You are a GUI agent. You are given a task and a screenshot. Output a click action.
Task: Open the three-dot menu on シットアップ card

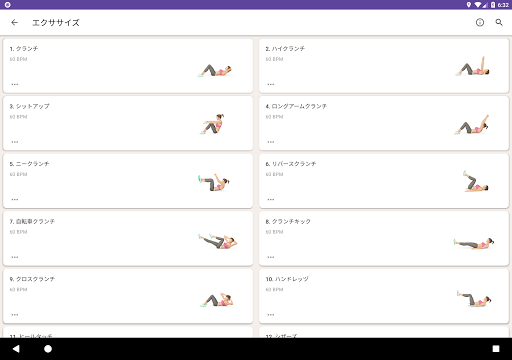coord(15,142)
